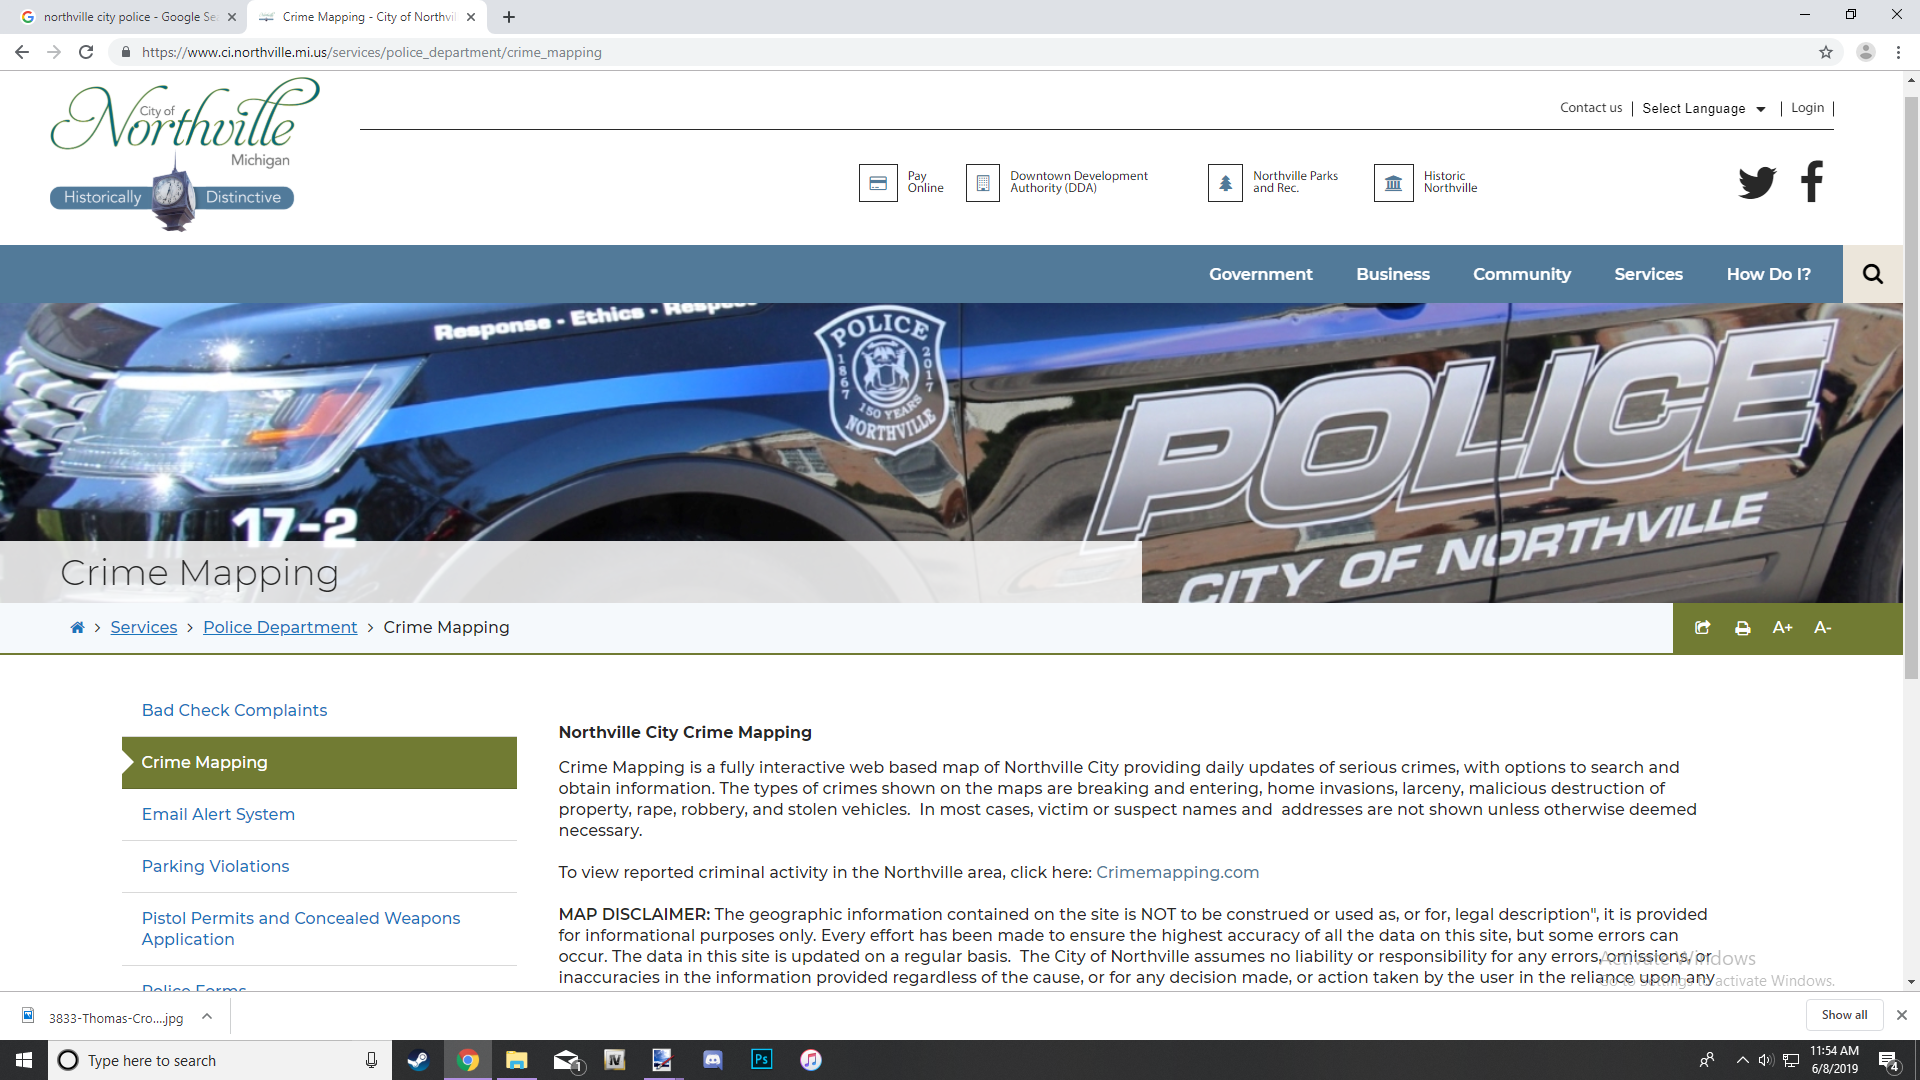Open Parking Violations sidebar link
Screen dimensions: 1920x1080
(215, 866)
